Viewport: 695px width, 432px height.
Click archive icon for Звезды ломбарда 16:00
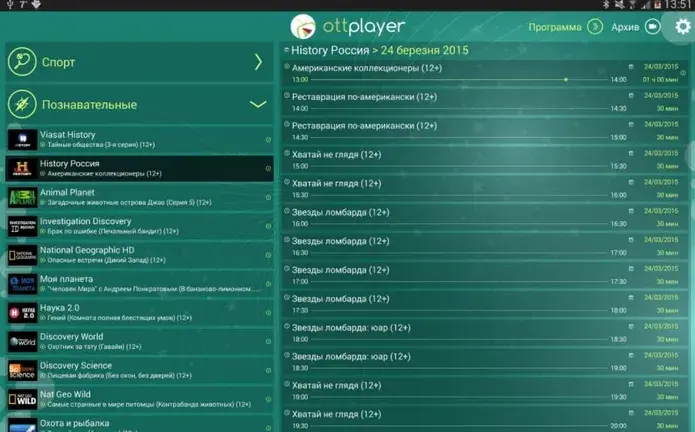tap(631, 211)
